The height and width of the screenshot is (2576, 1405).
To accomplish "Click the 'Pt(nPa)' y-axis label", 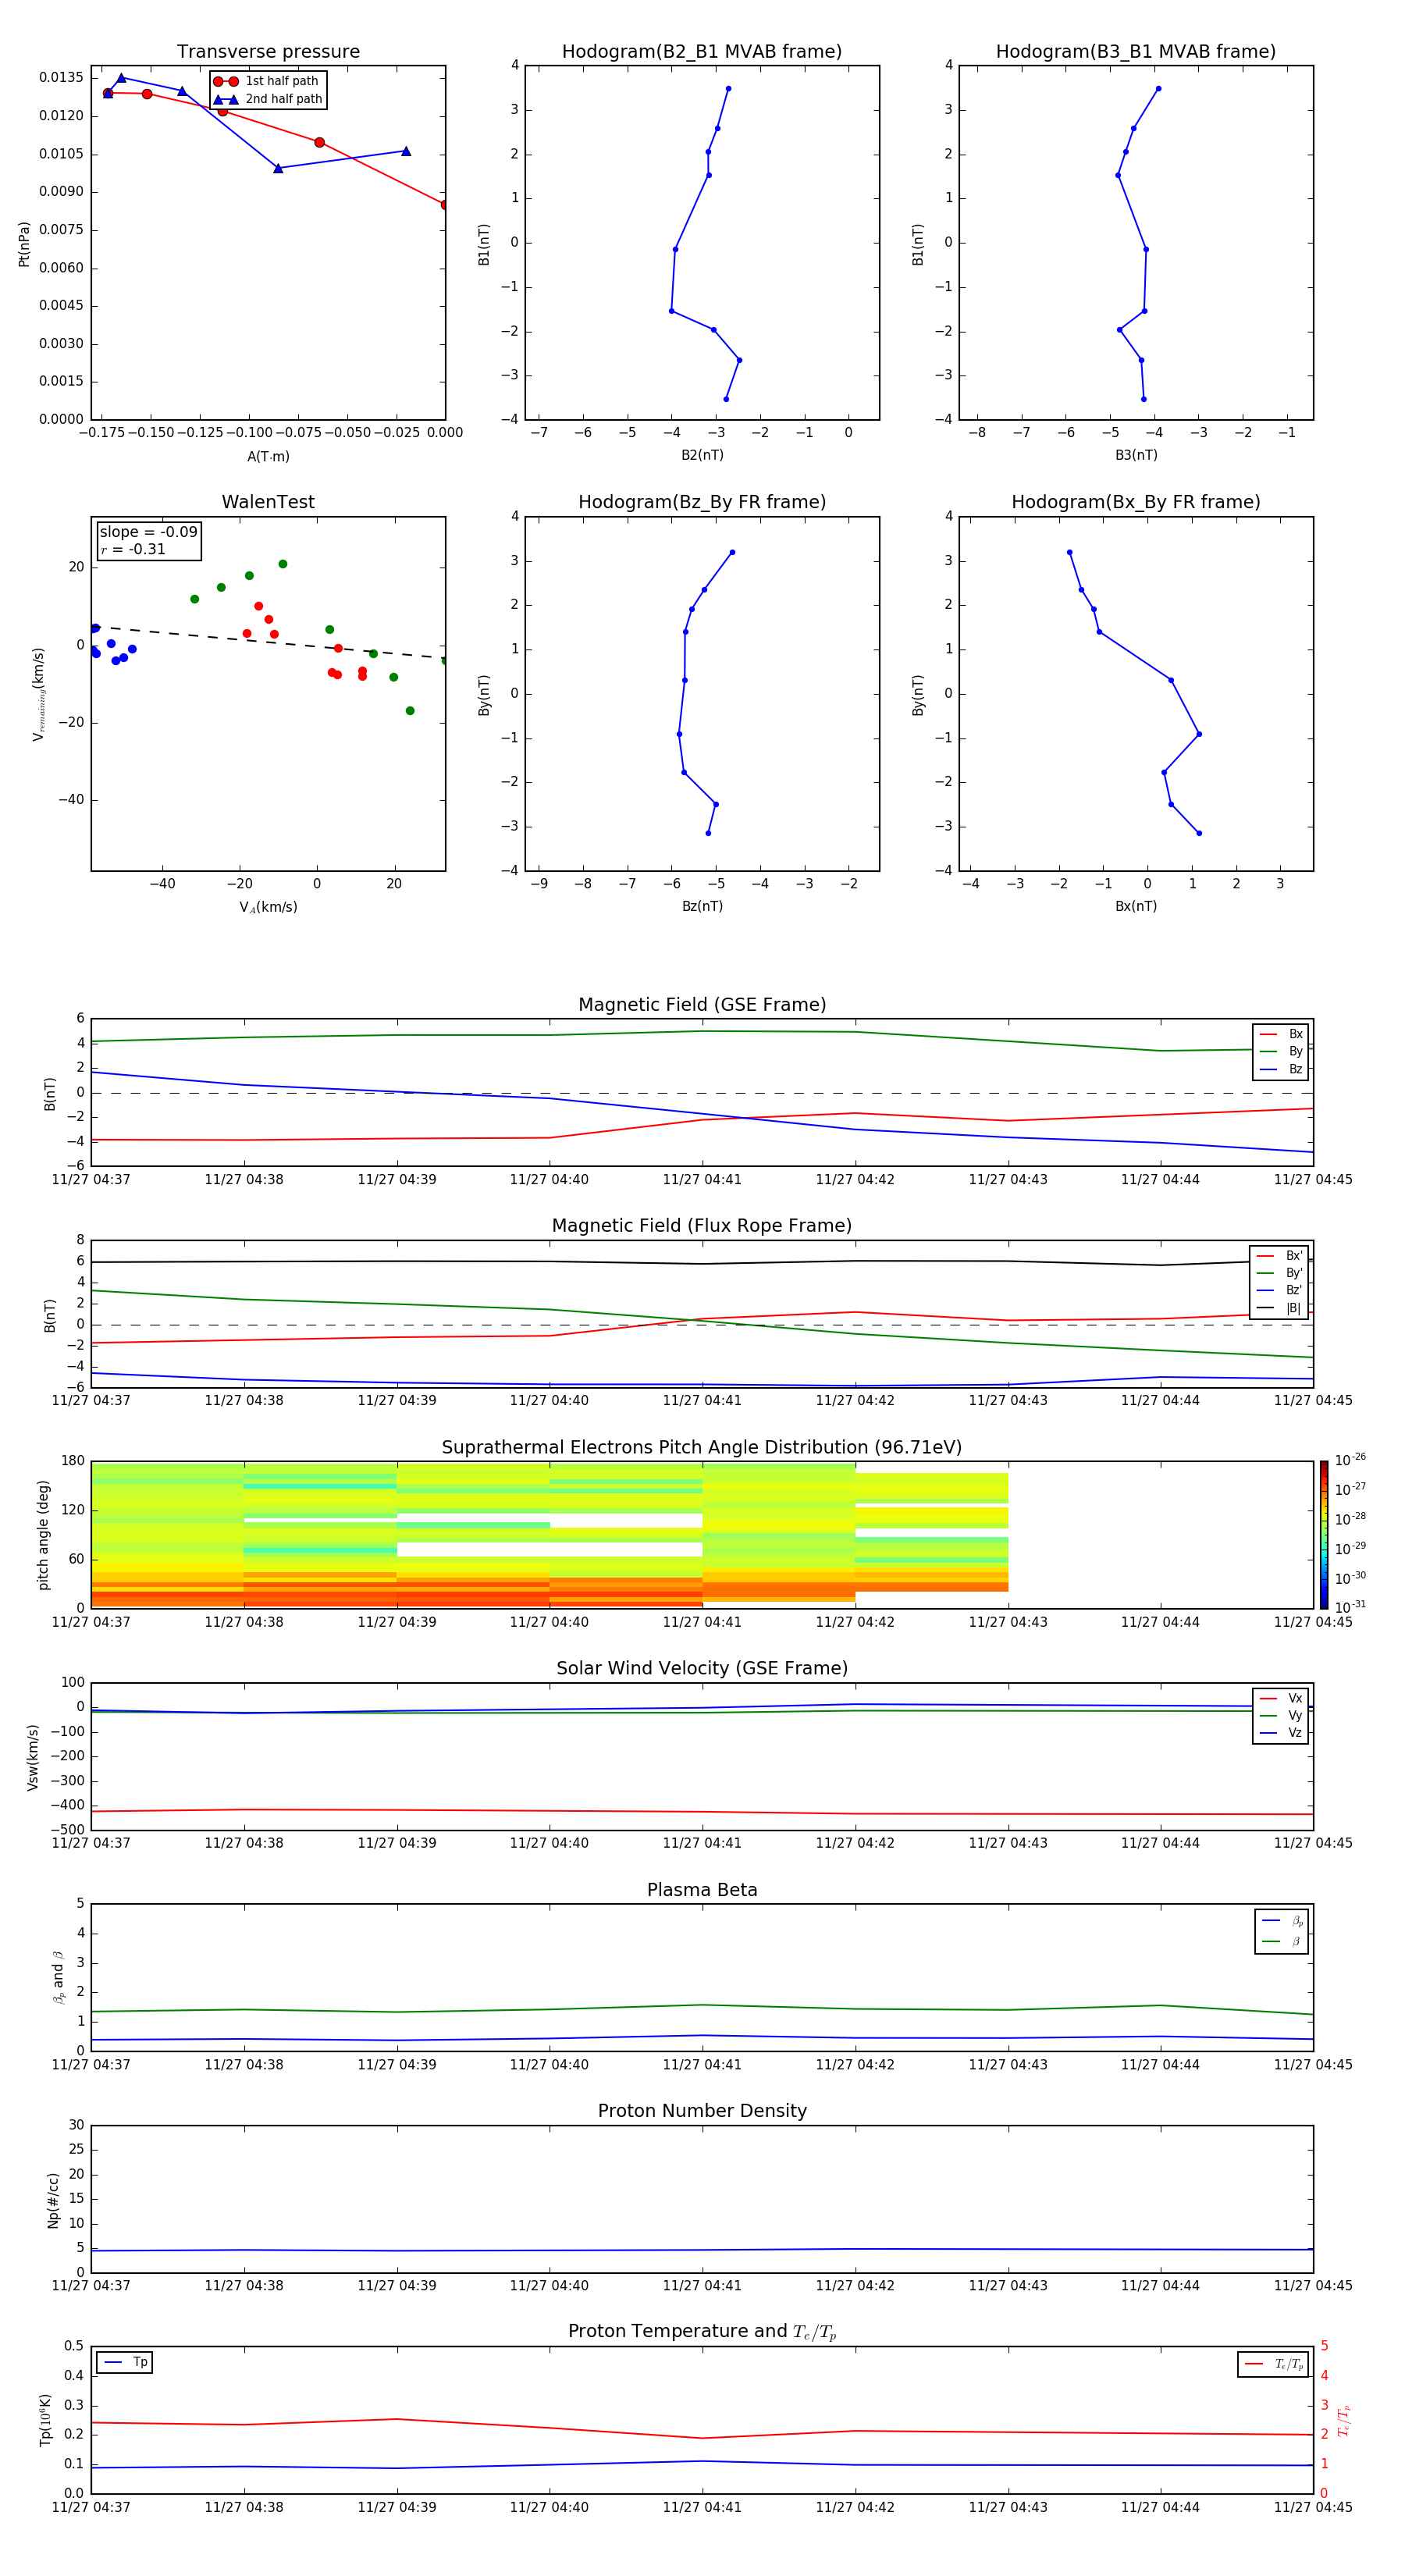I will (24, 243).
